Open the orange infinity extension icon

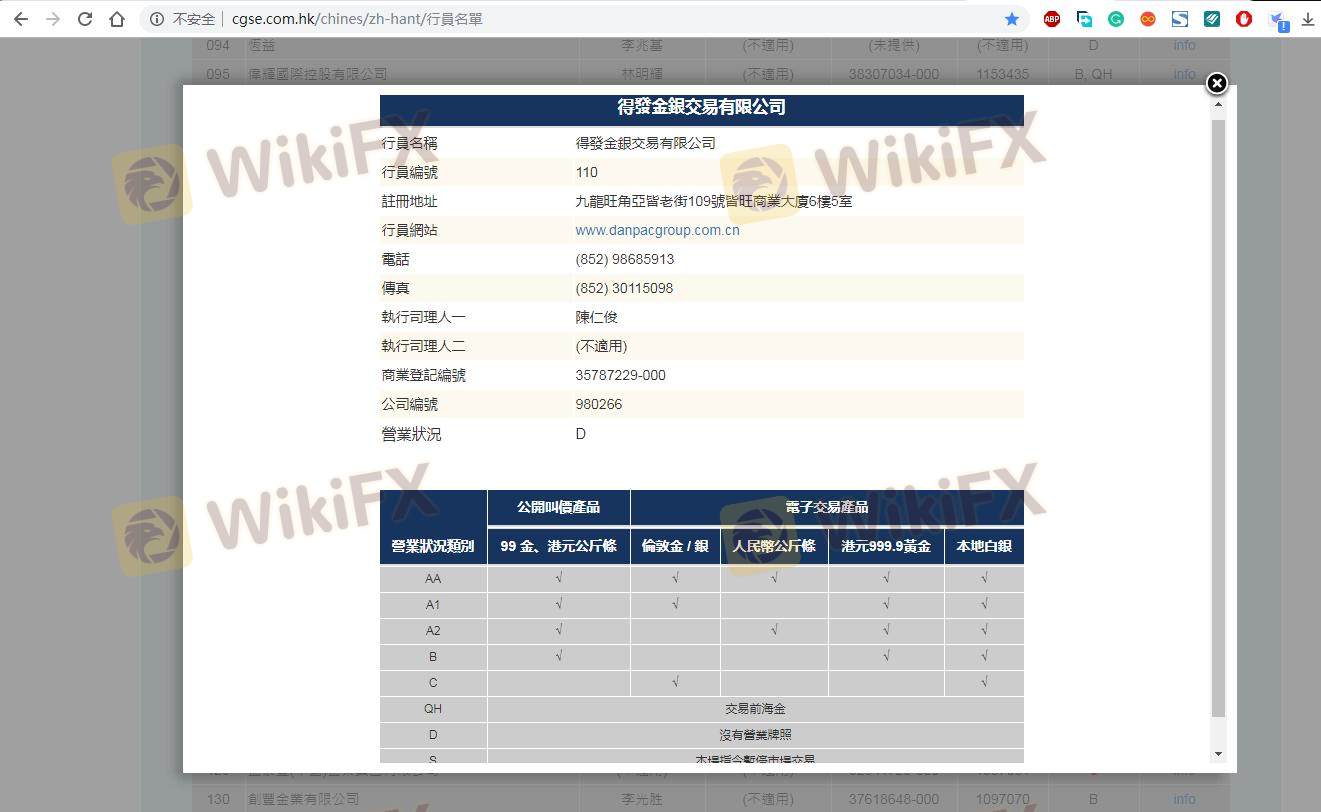(x=1148, y=19)
